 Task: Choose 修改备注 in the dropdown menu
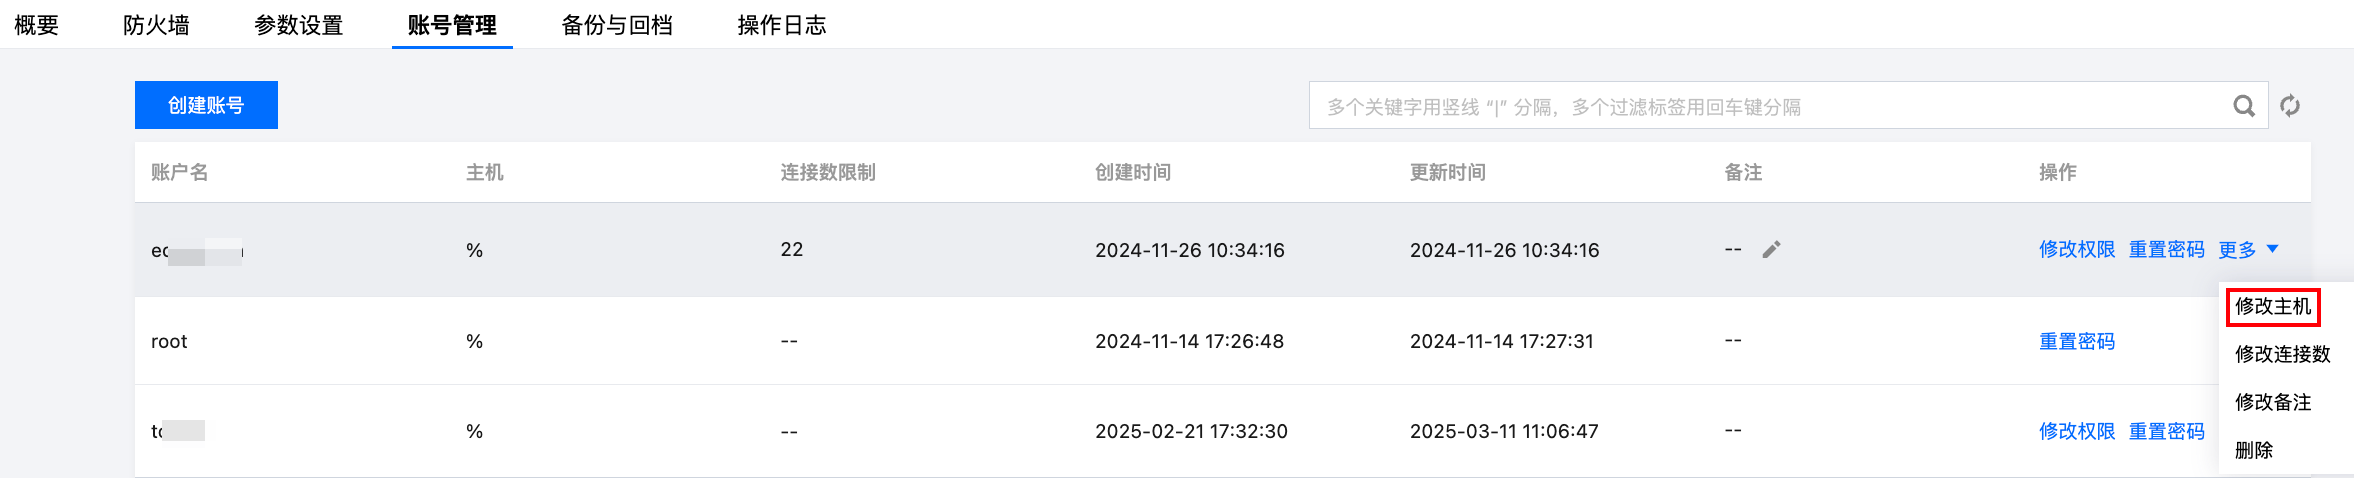(x=2273, y=402)
